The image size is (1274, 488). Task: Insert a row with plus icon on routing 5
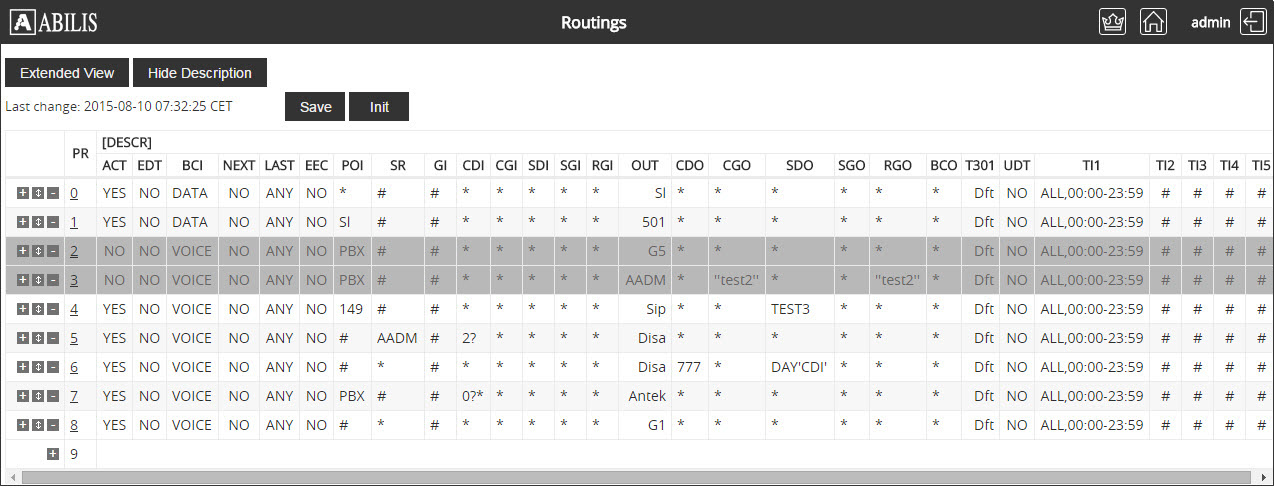[23, 338]
